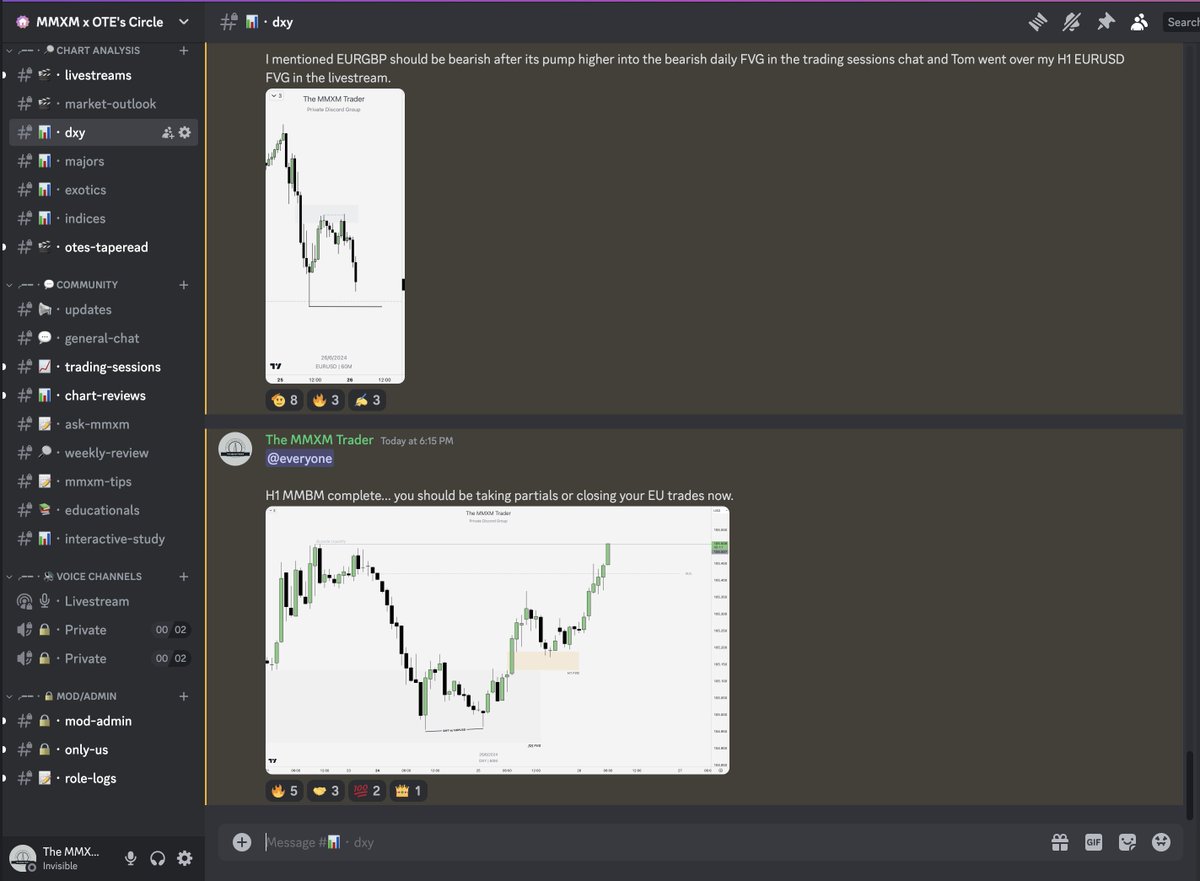The width and height of the screenshot is (1200, 881).
Task: Create channel in MOD/ADMIN with plus
Action: pos(183,696)
